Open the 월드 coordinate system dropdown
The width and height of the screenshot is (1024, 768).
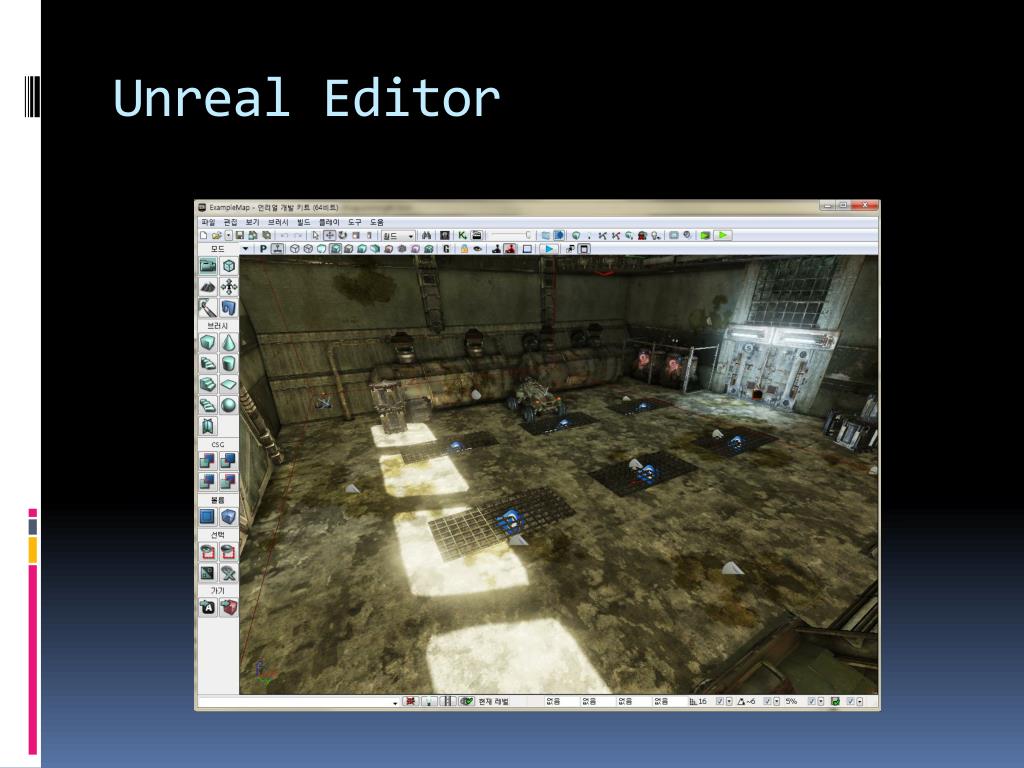click(x=398, y=236)
